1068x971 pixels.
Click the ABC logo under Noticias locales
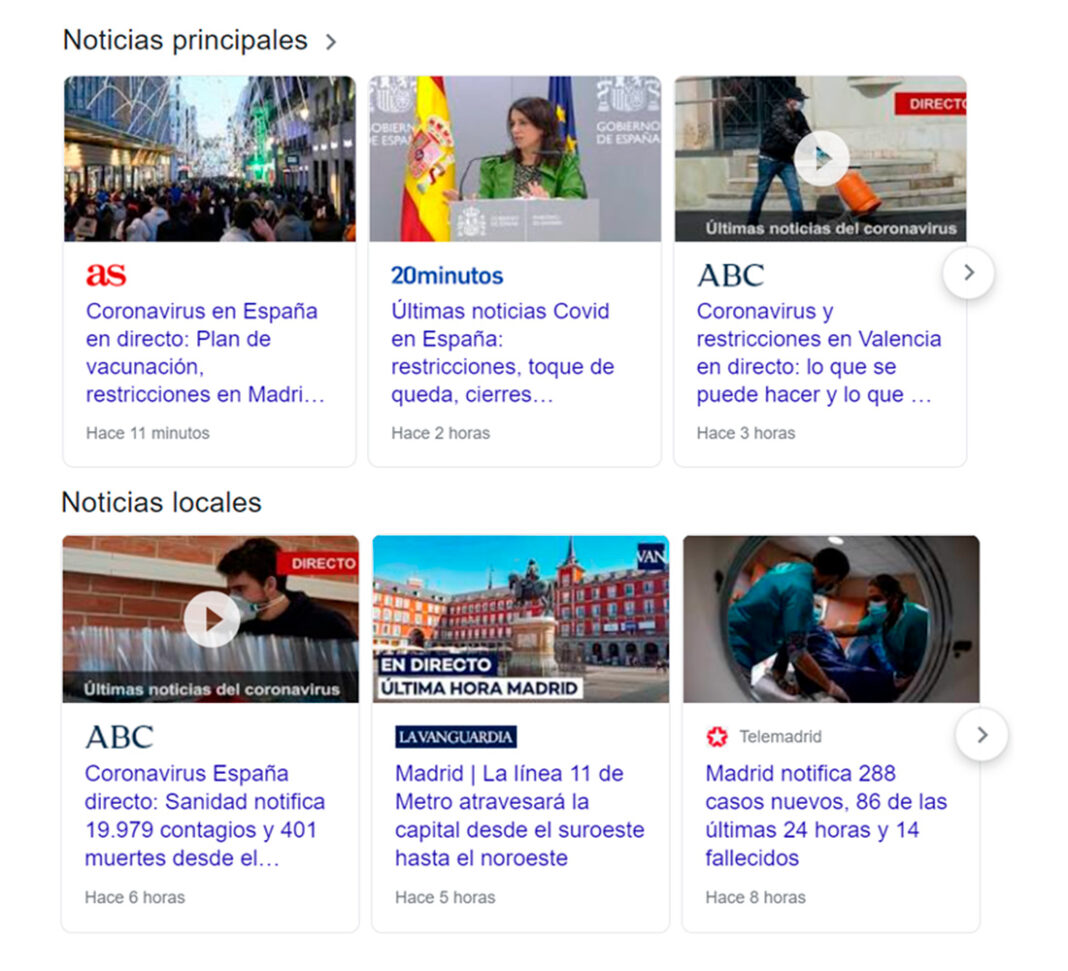pos(119,737)
